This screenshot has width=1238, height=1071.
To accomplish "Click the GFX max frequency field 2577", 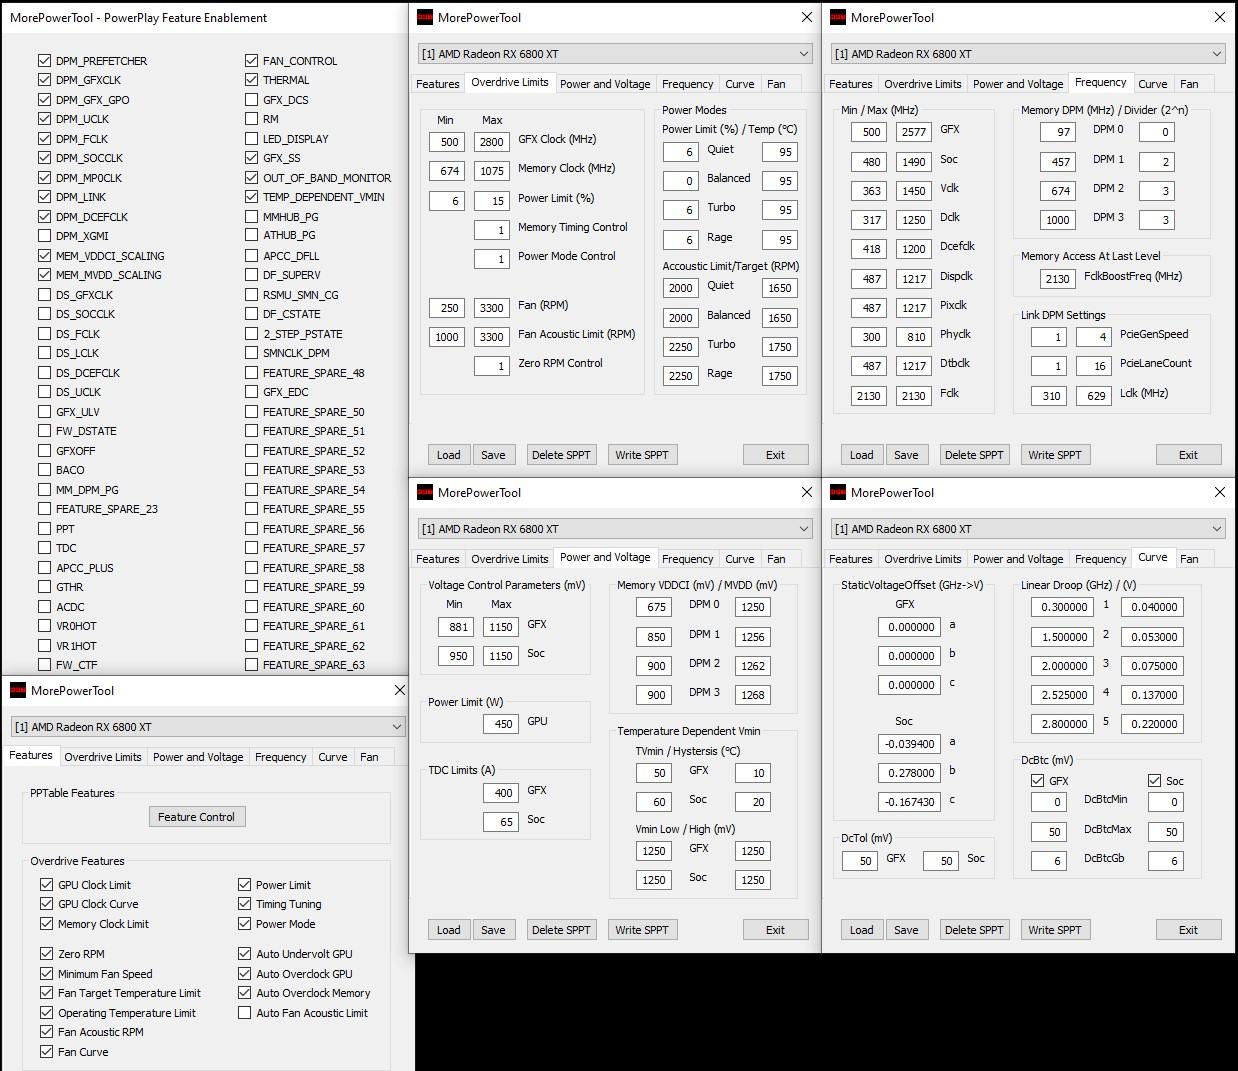I will [913, 132].
